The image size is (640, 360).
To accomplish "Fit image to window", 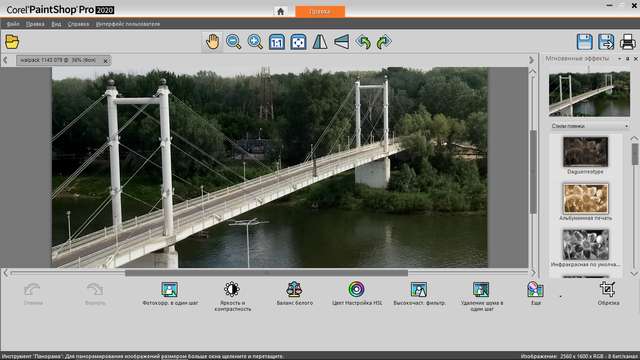I will tap(298, 42).
